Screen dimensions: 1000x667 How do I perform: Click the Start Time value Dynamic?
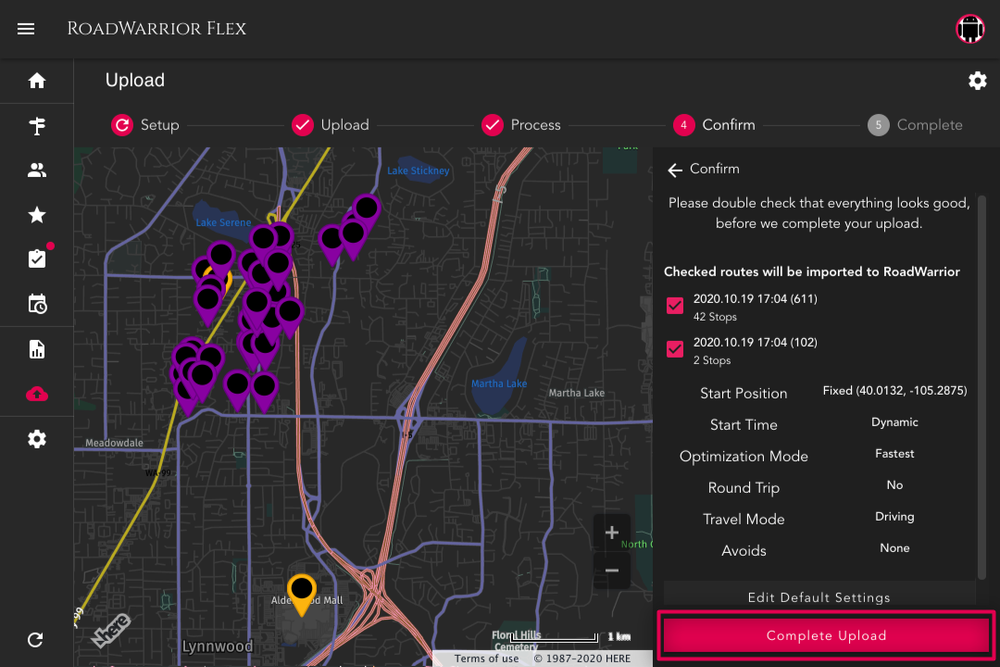click(x=894, y=422)
